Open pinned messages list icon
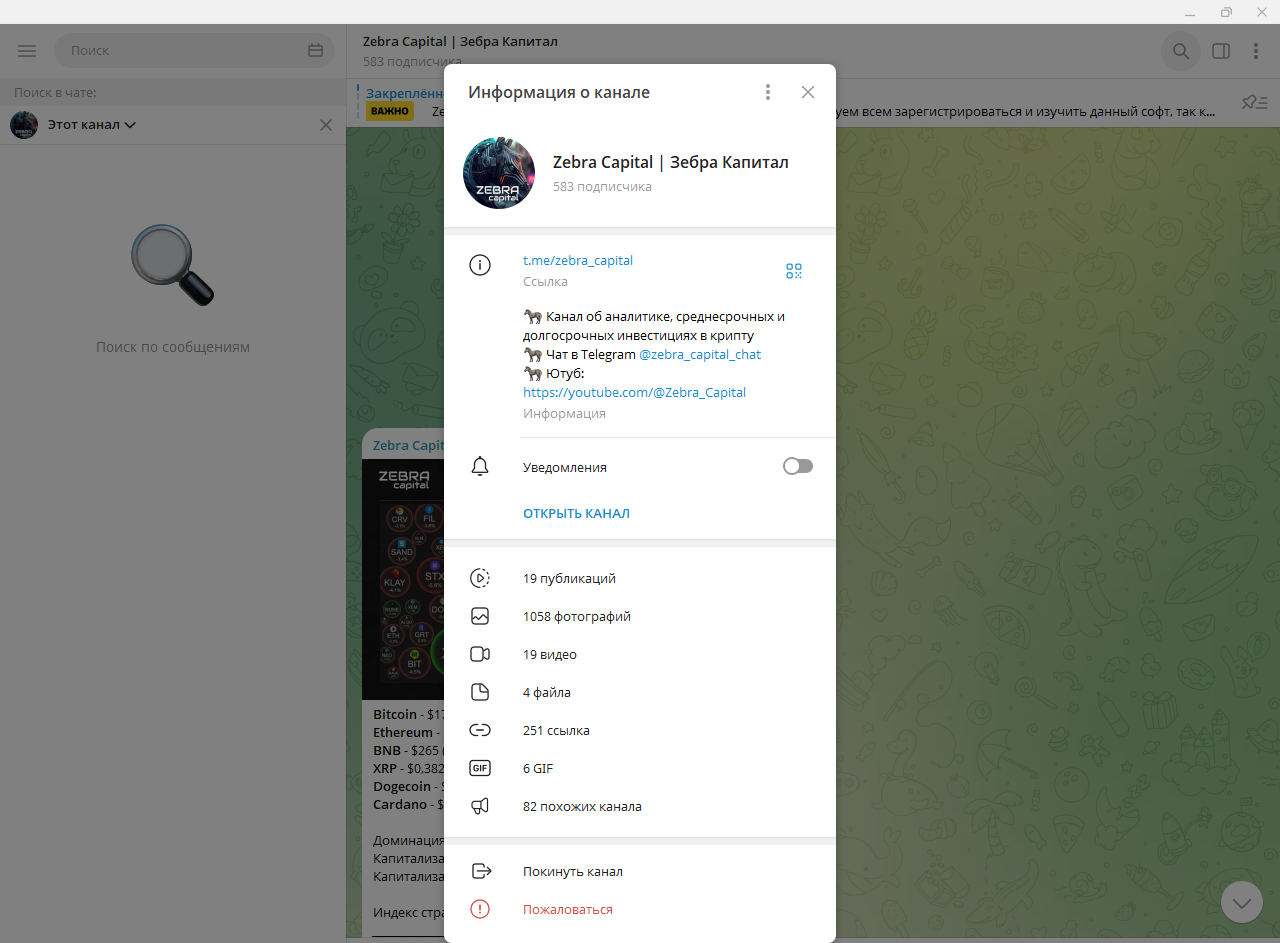Image resolution: width=1280 pixels, height=943 pixels. tap(1254, 102)
